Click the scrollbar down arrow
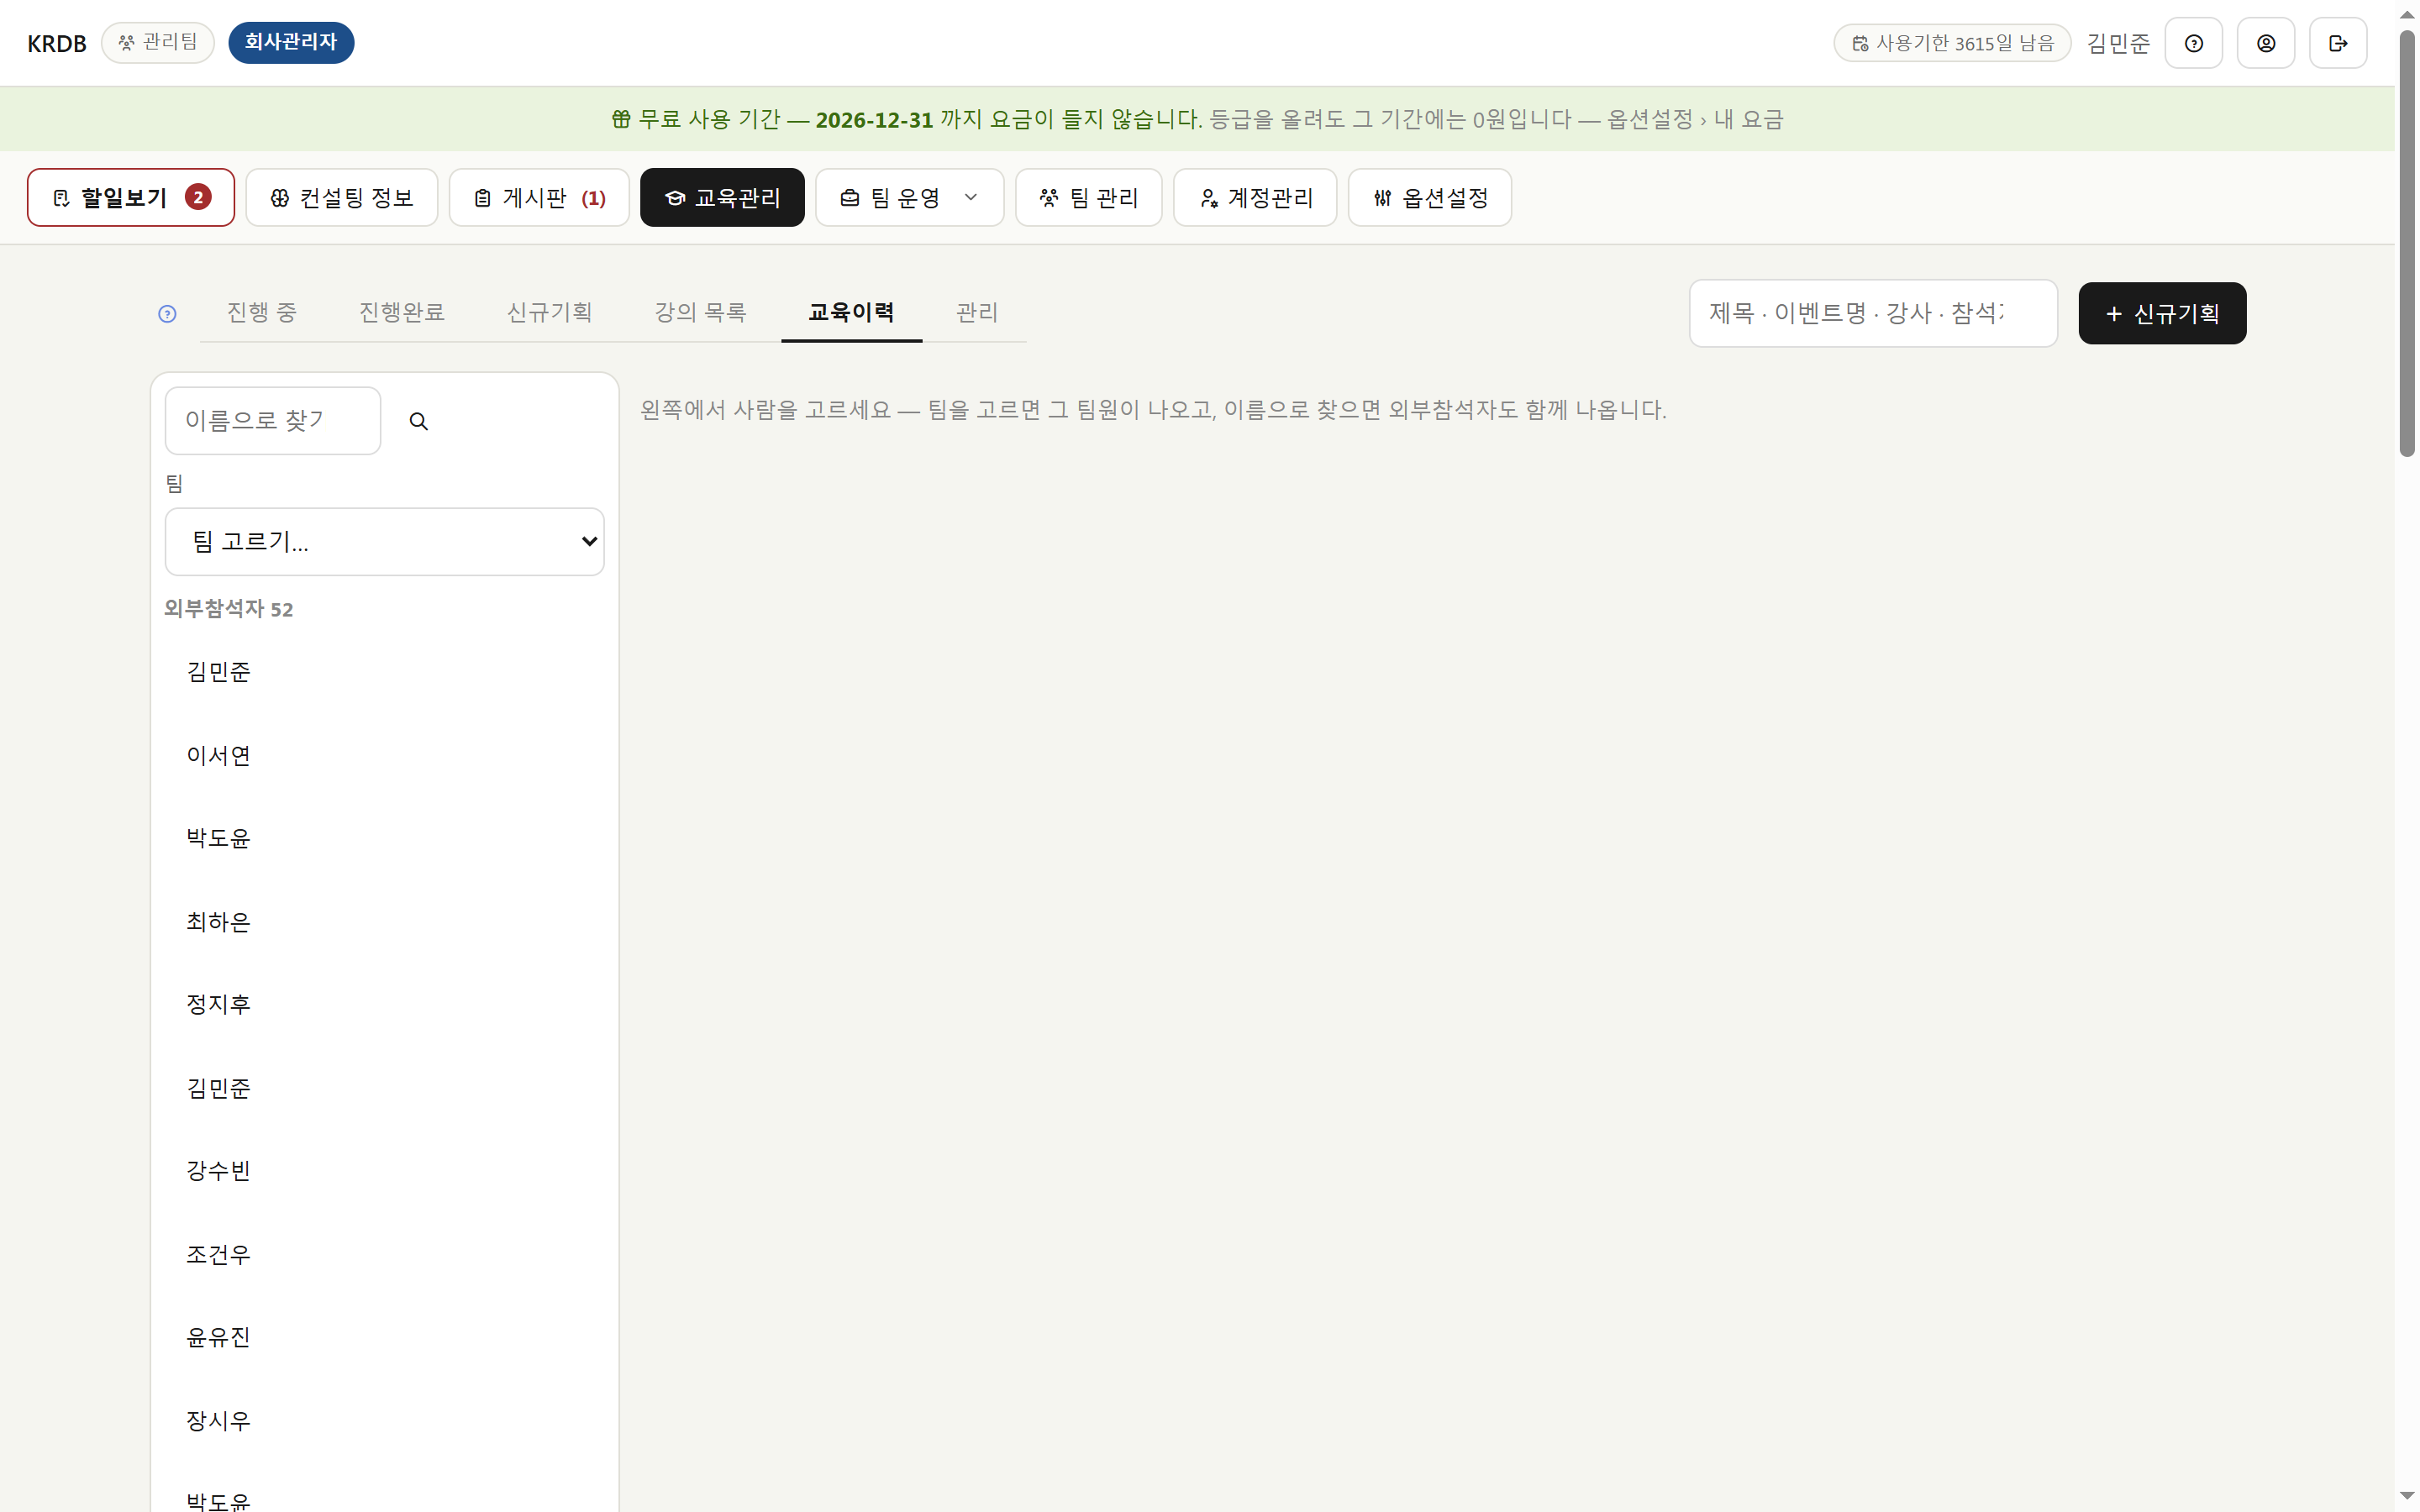This screenshot has height=1512, width=2420. (2407, 1496)
